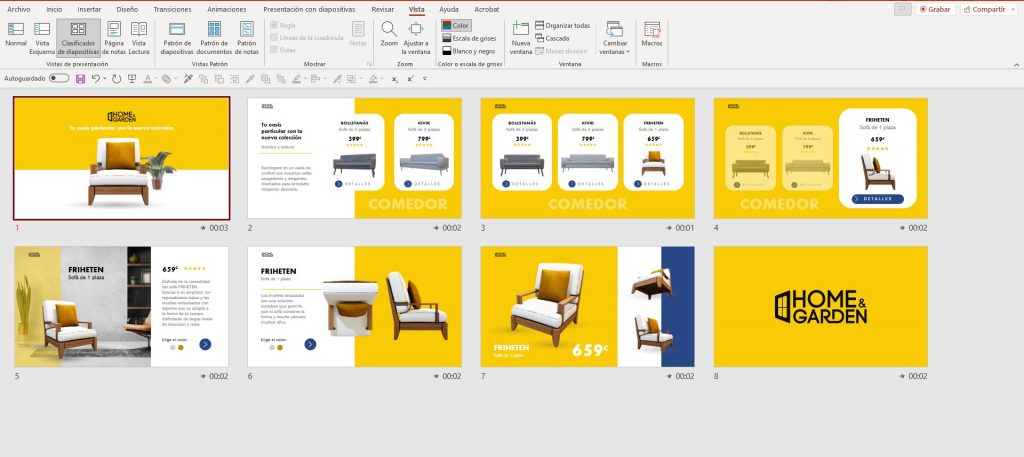Open Página de notas view
The image size is (1024, 457).
(114, 34)
